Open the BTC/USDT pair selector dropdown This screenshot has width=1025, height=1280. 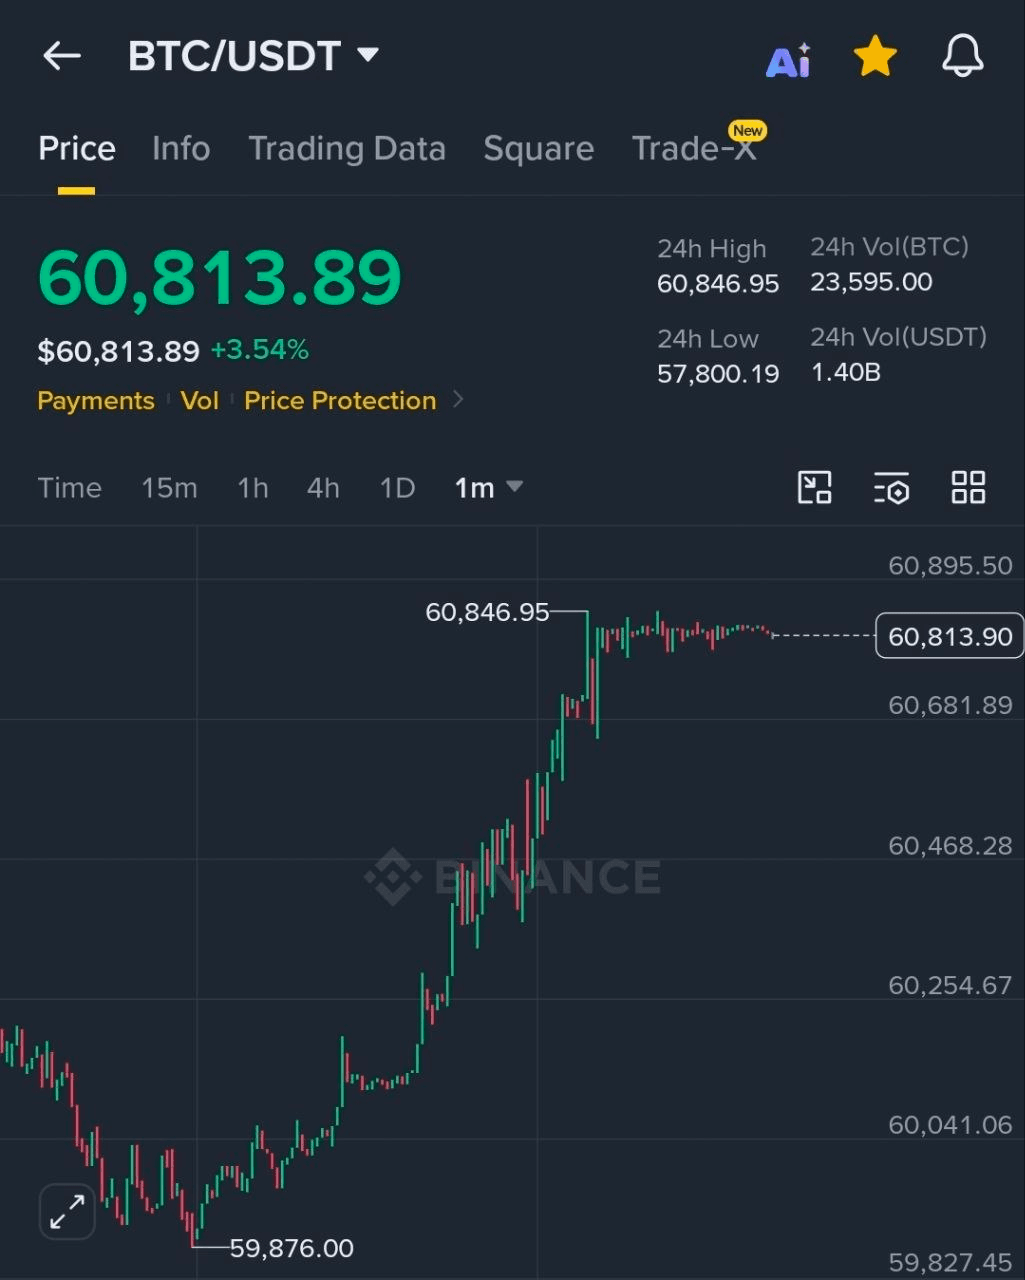tap(254, 56)
